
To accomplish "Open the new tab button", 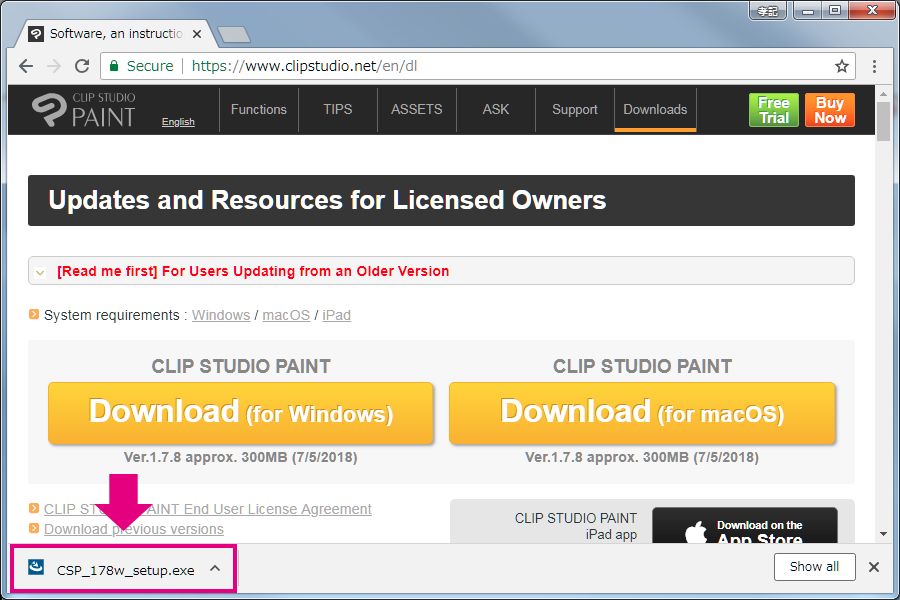I will (232, 34).
